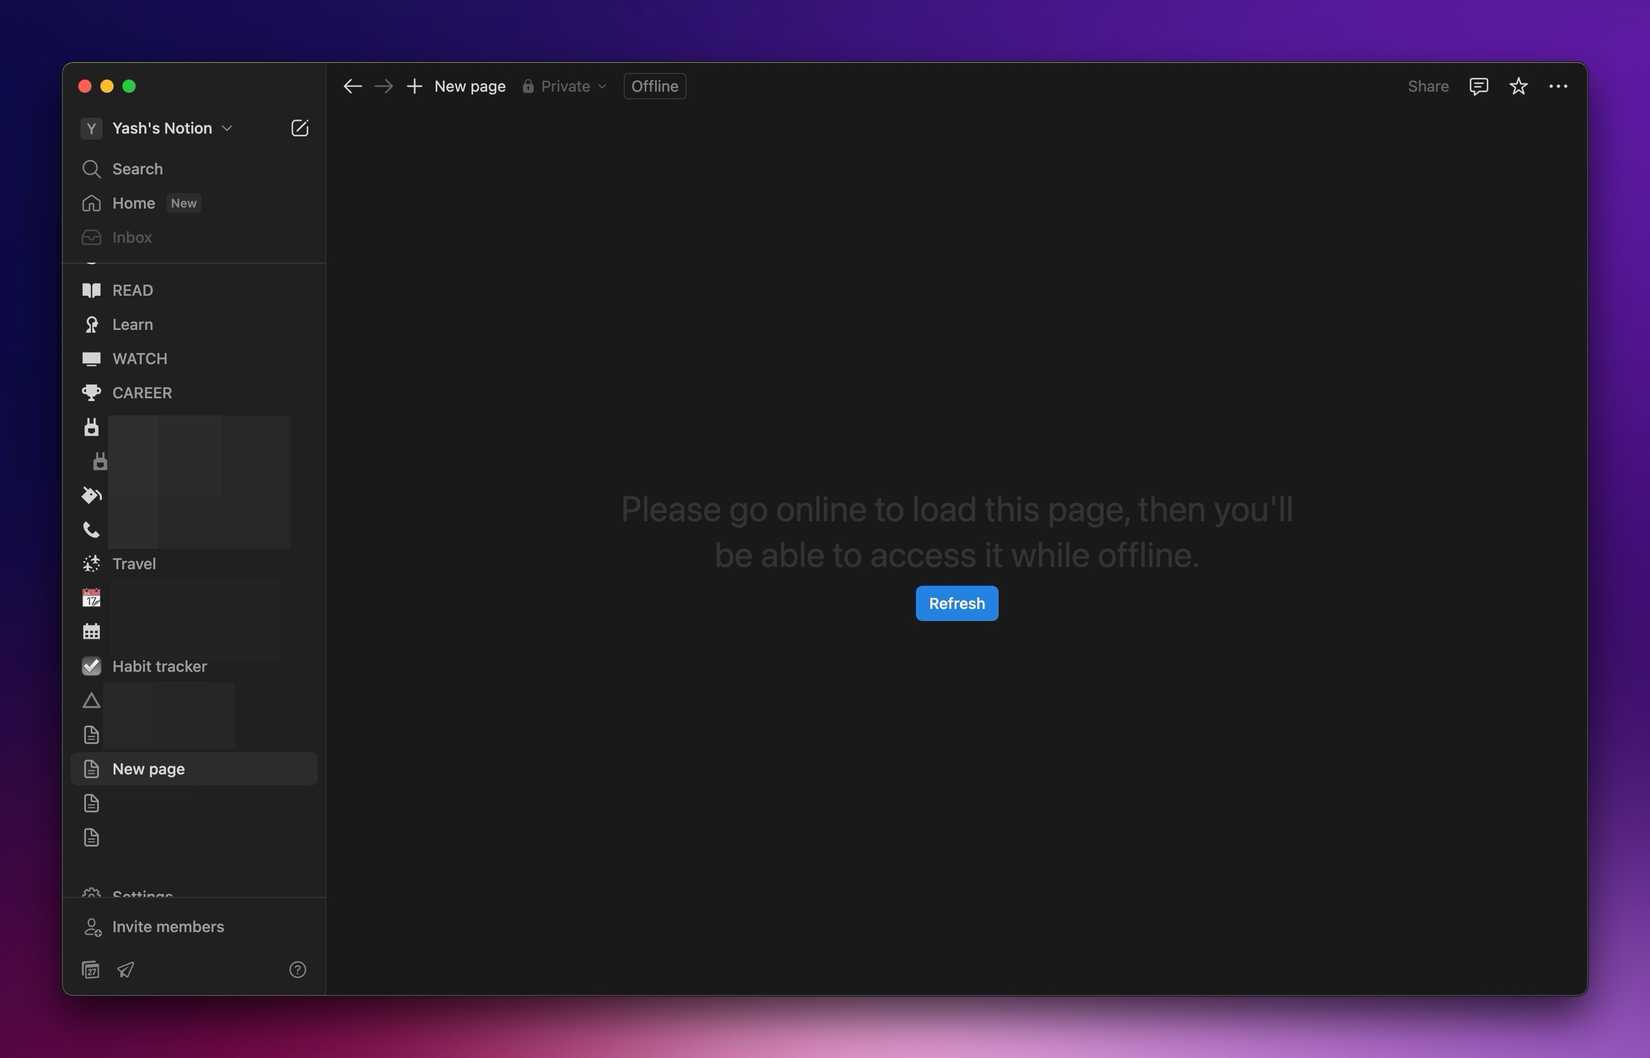The width and height of the screenshot is (1650, 1058).
Task: Star this page as favorite
Action: 1518,86
